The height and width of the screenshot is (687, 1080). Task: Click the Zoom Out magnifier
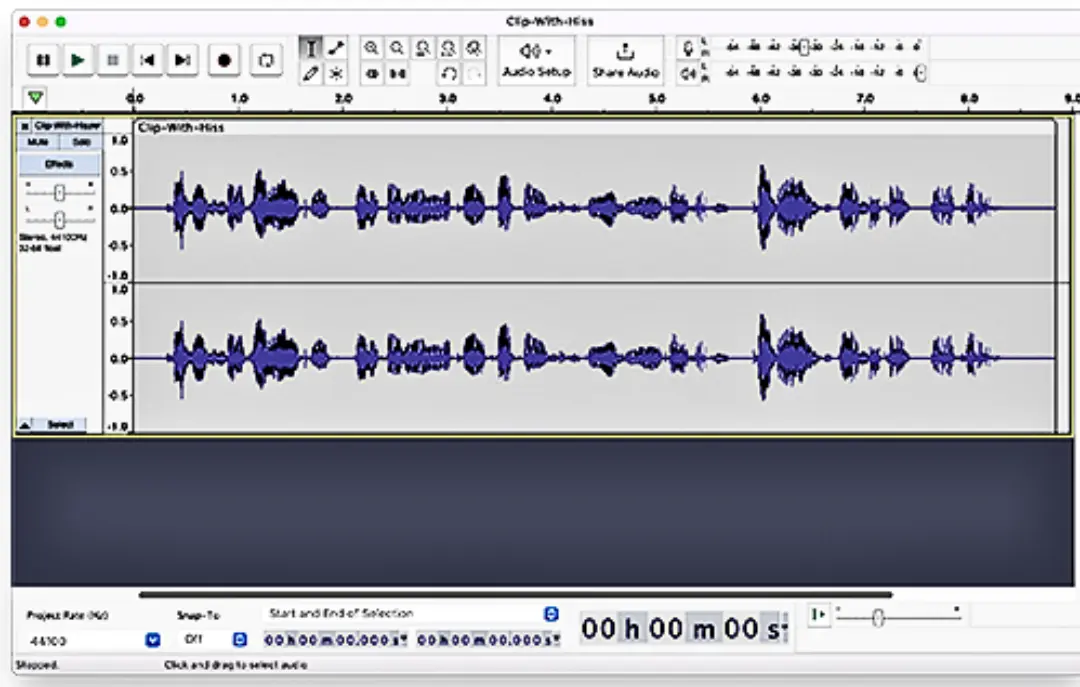(397, 48)
